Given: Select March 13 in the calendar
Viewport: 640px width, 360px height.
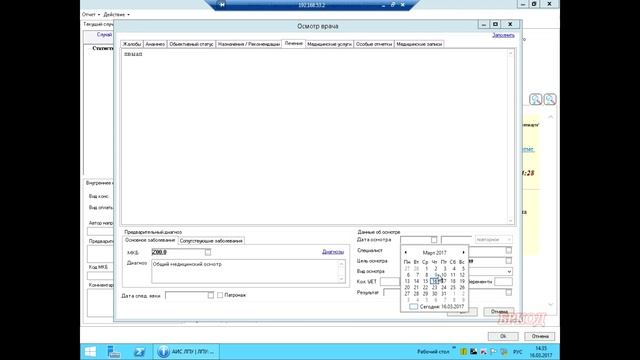Looking at the screenshot, I should click(407, 281).
